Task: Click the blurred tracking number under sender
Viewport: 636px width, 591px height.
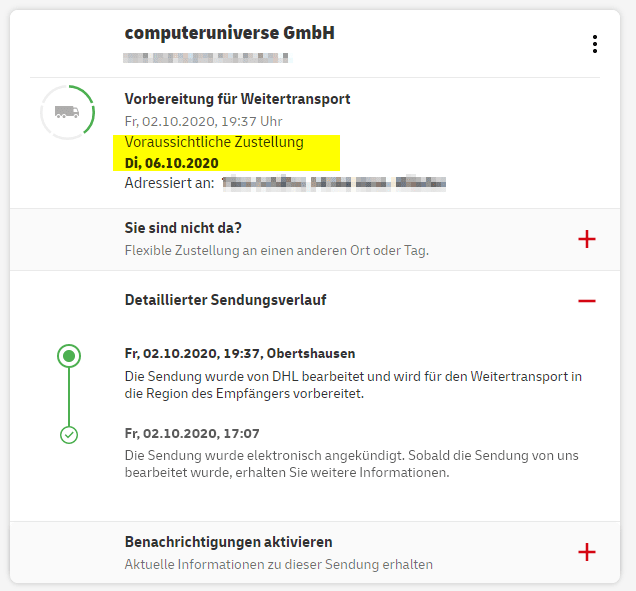Action: point(206,57)
